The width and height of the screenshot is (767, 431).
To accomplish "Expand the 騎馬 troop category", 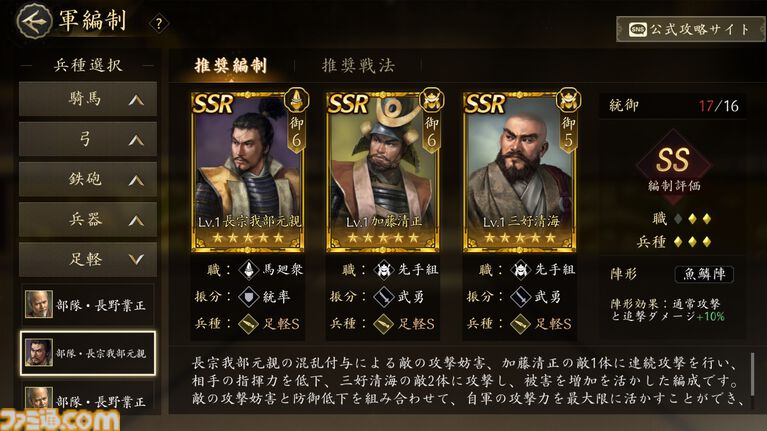I will pyautogui.click(x=88, y=99).
